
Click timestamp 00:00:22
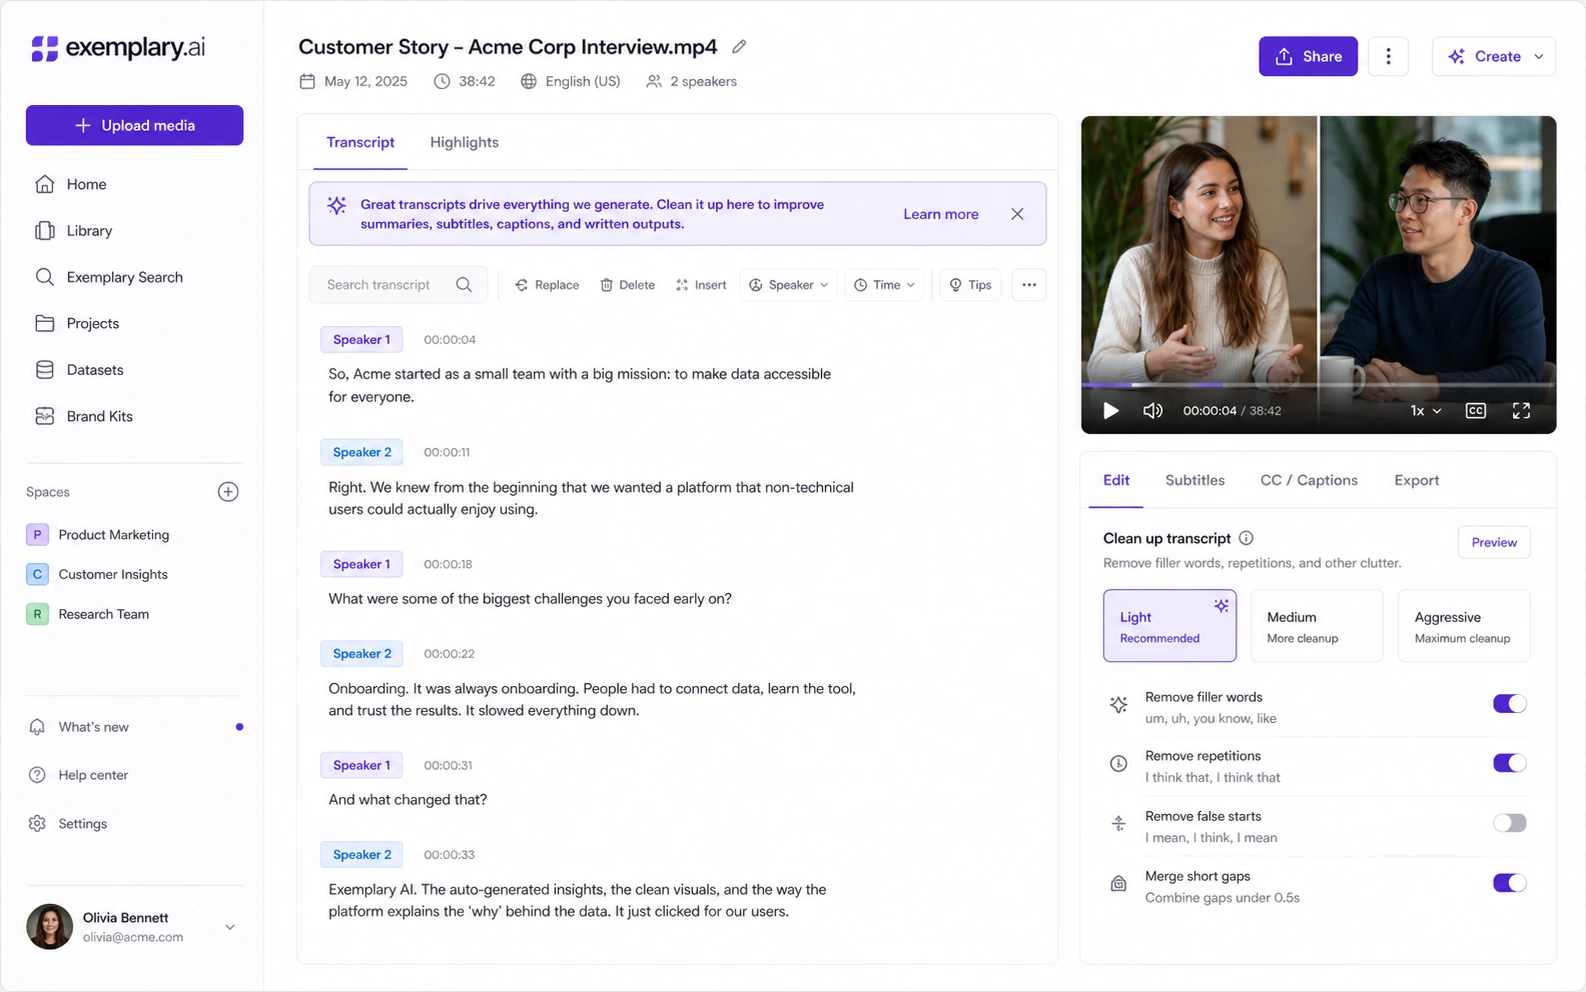pyautogui.click(x=449, y=654)
